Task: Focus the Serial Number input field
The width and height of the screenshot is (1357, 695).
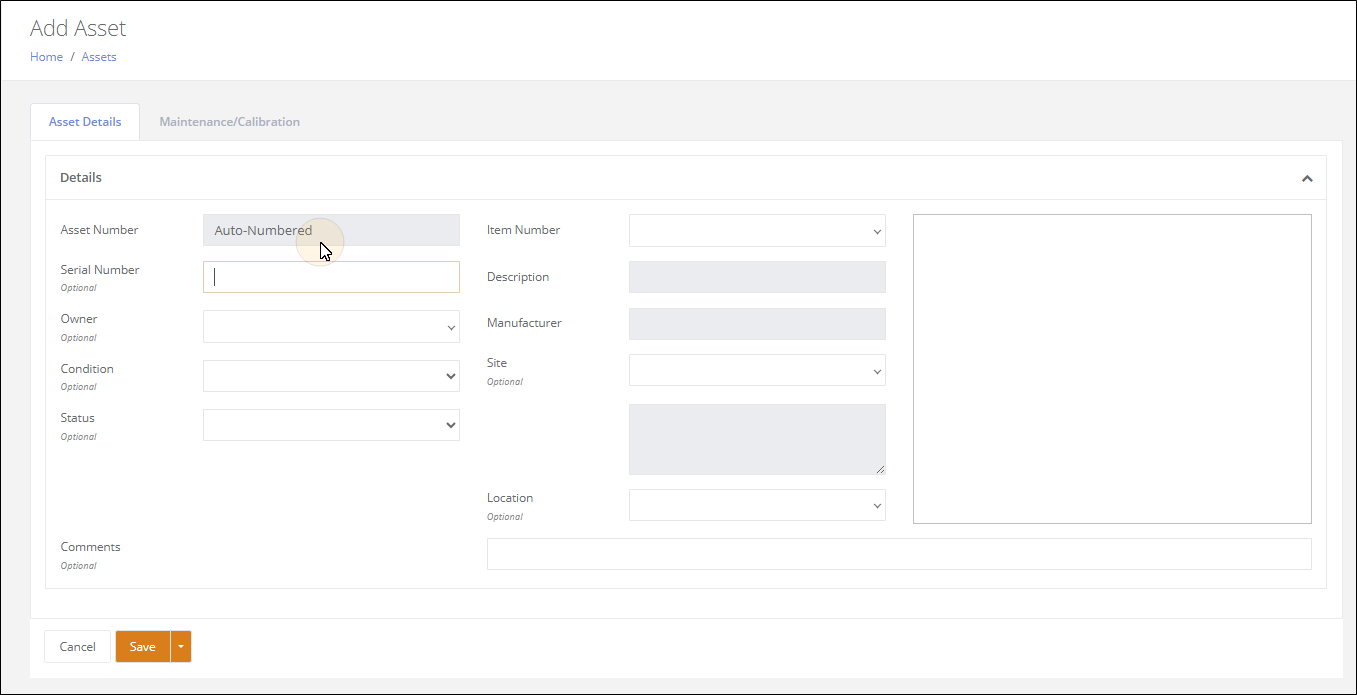Action: 331,277
